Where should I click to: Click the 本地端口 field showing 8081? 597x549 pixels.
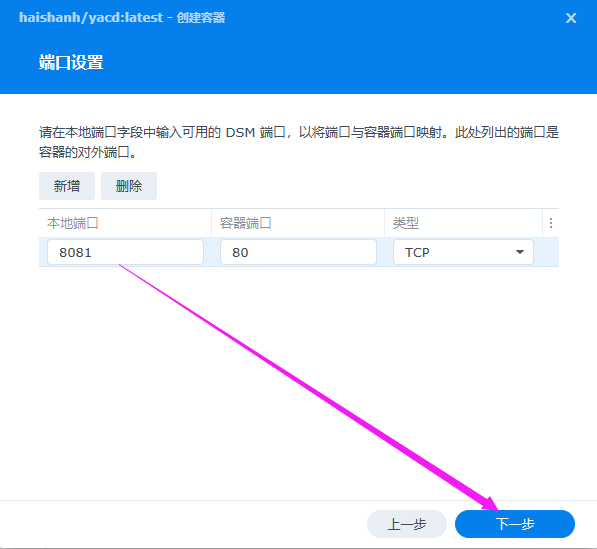(x=125, y=252)
